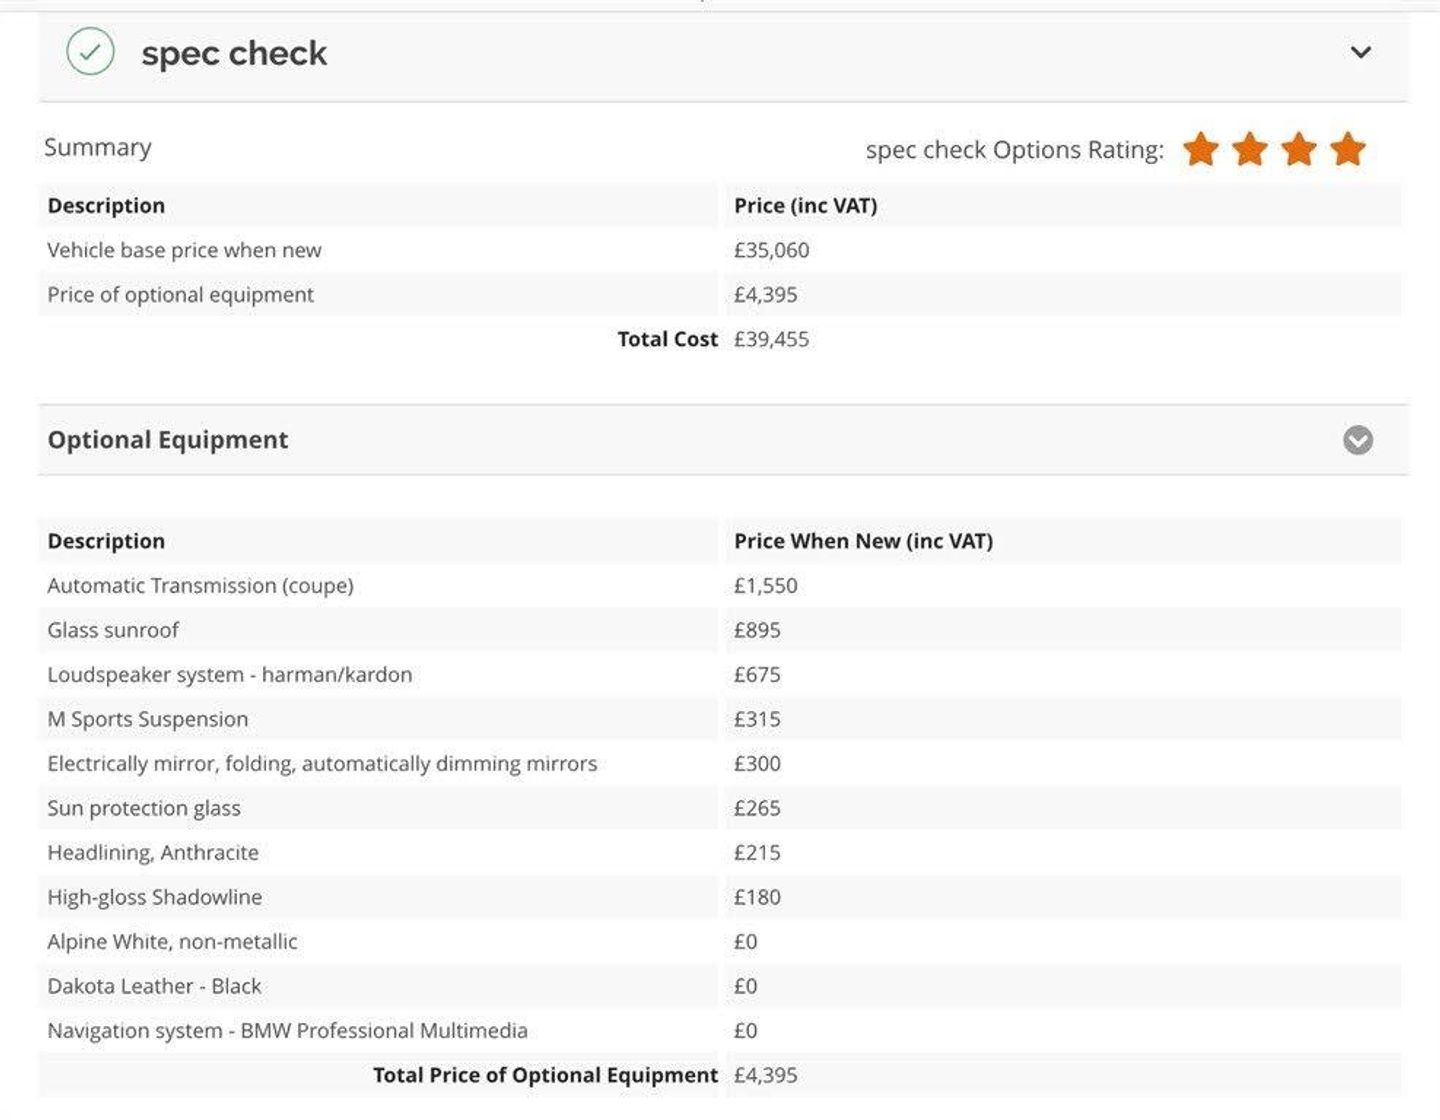Screen dimensions: 1440x1120
Task: Click the Optional Equipment header
Action: [x=723, y=440]
